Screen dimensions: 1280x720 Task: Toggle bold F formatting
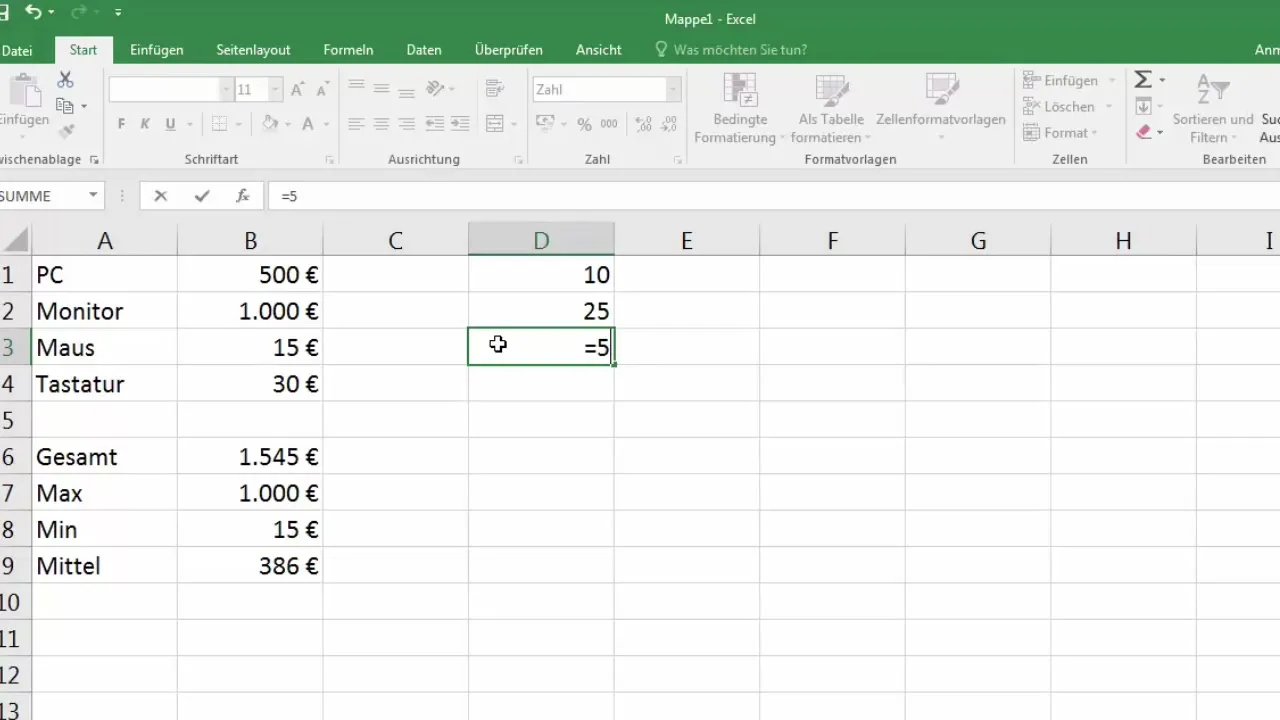pyautogui.click(x=121, y=124)
